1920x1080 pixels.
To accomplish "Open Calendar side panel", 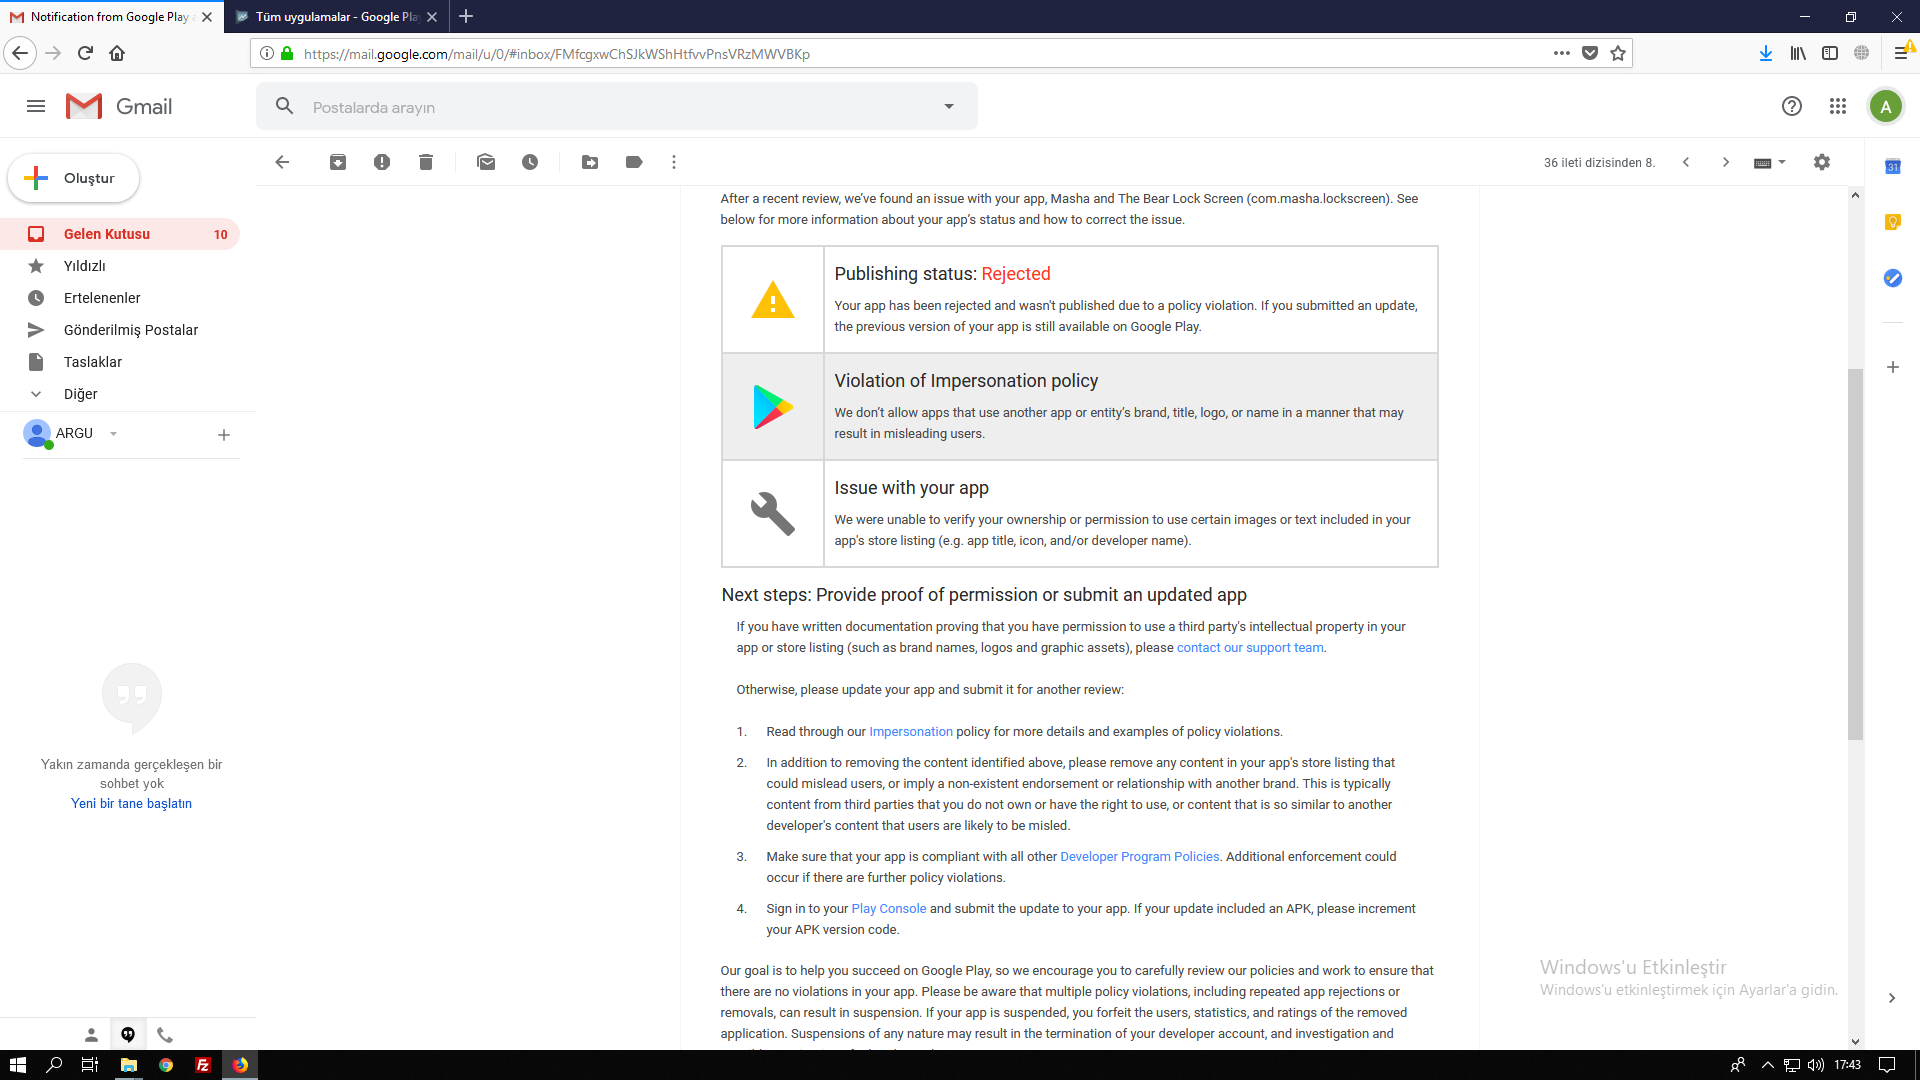I will point(1893,166).
